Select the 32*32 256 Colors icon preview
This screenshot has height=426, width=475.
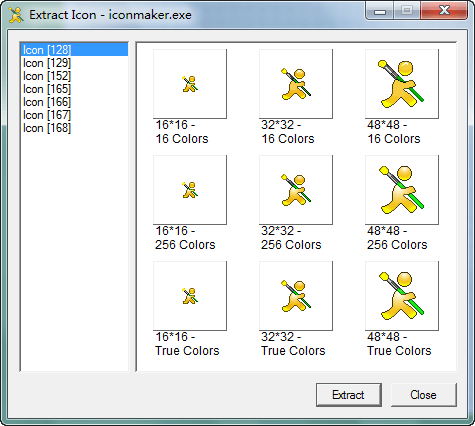pos(296,190)
